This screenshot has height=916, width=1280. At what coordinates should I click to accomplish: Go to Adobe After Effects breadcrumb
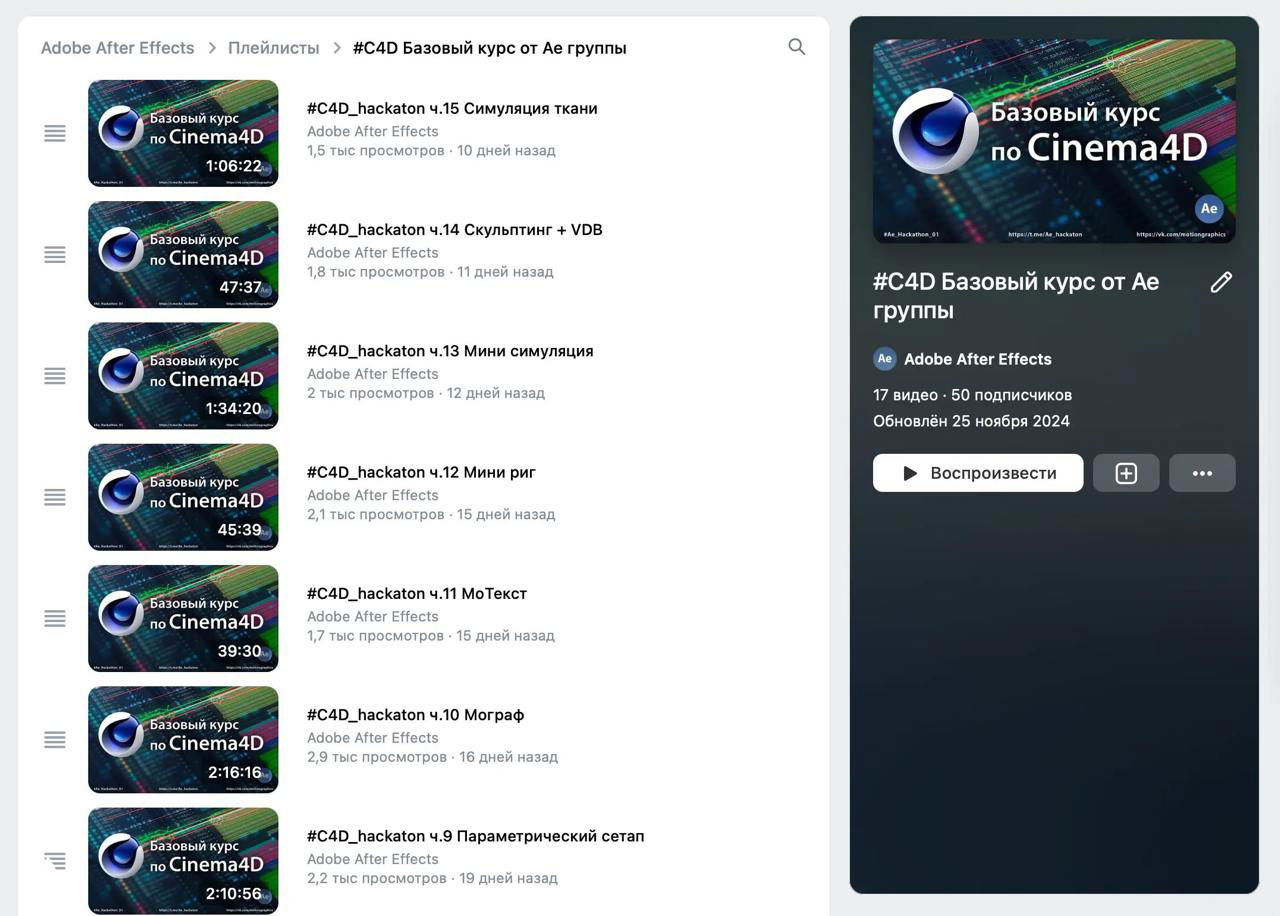pos(117,48)
